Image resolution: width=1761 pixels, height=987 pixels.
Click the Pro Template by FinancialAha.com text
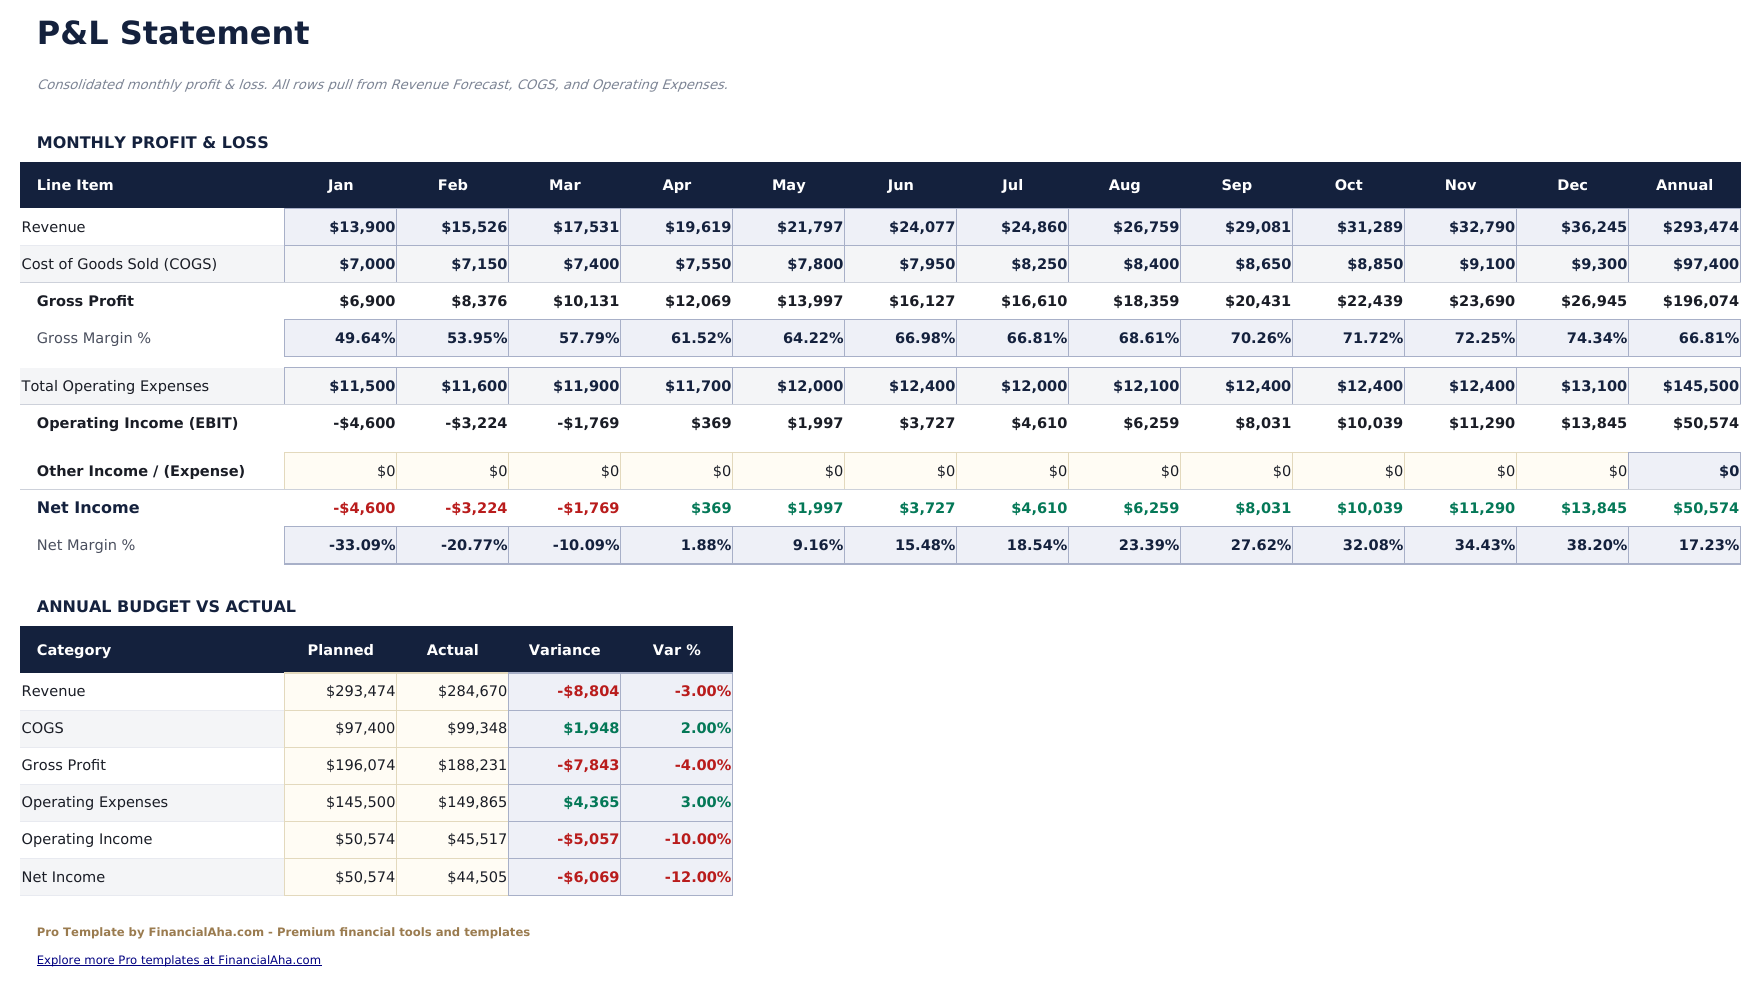click(283, 931)
